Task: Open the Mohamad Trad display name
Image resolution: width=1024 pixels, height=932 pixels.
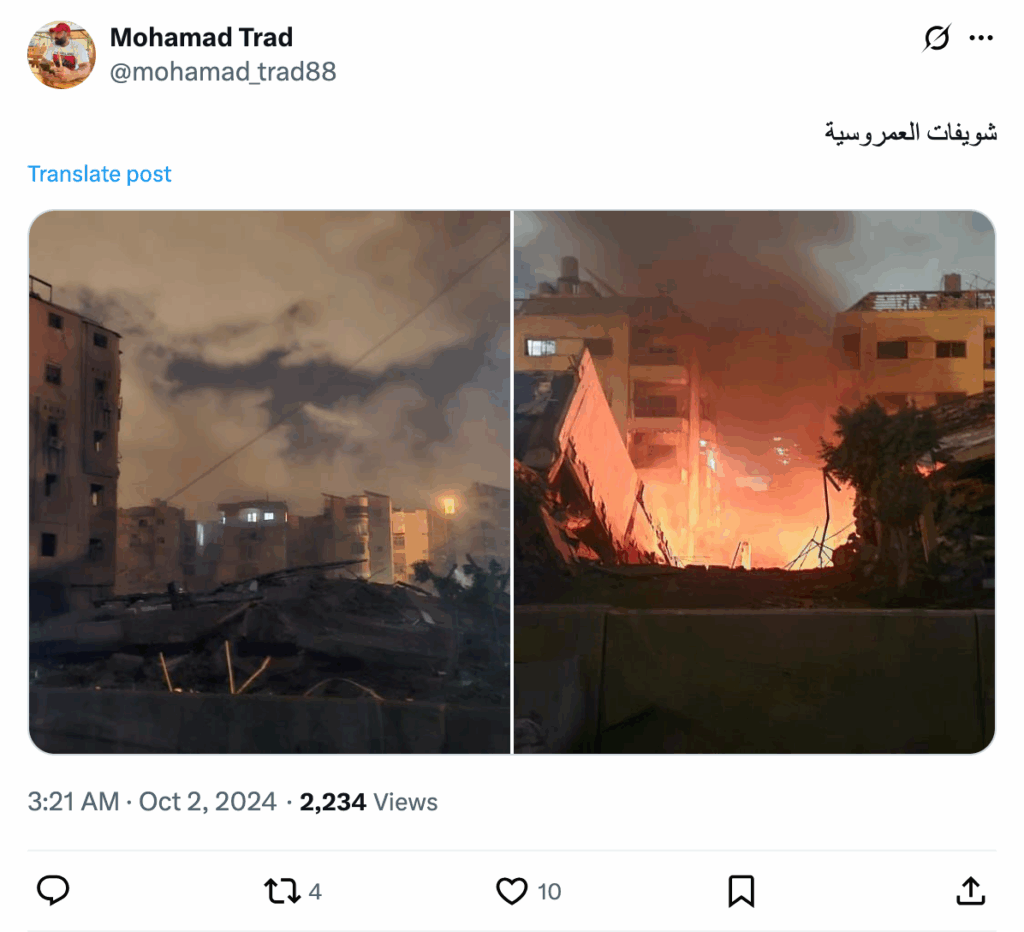Action: pos(201,37)
